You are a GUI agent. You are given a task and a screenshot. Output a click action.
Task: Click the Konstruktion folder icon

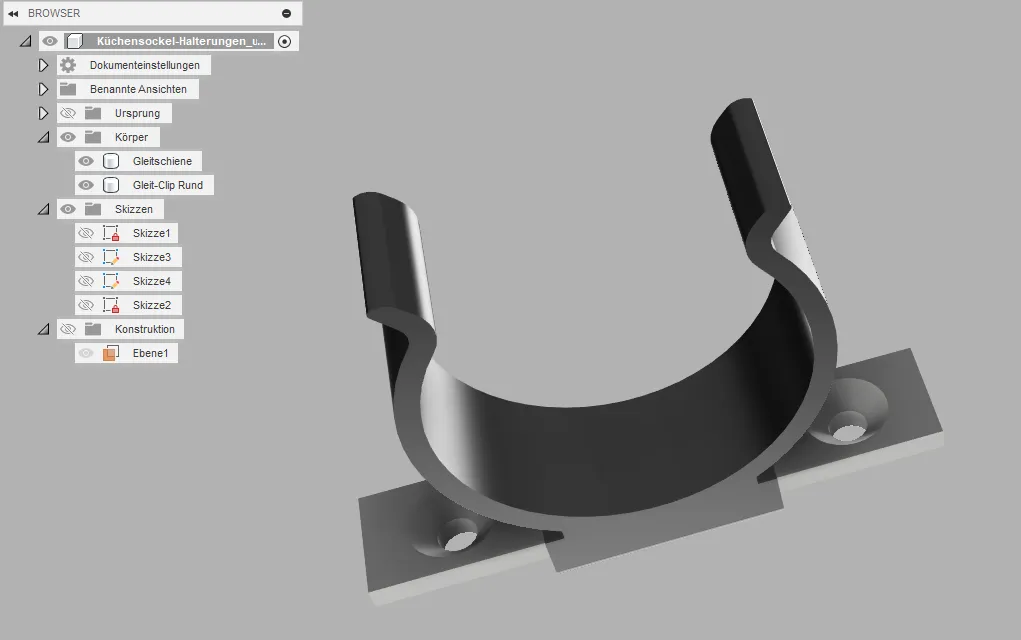point(93,329)
